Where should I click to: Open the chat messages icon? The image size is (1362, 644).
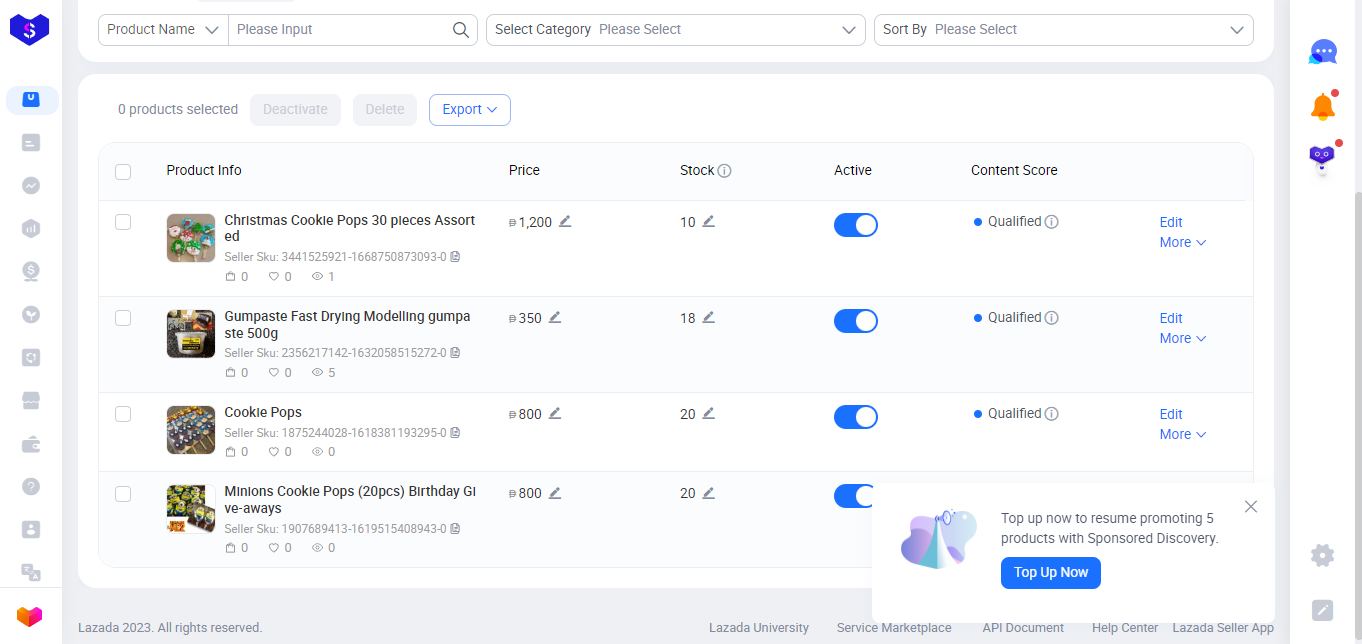point(1323,52)
